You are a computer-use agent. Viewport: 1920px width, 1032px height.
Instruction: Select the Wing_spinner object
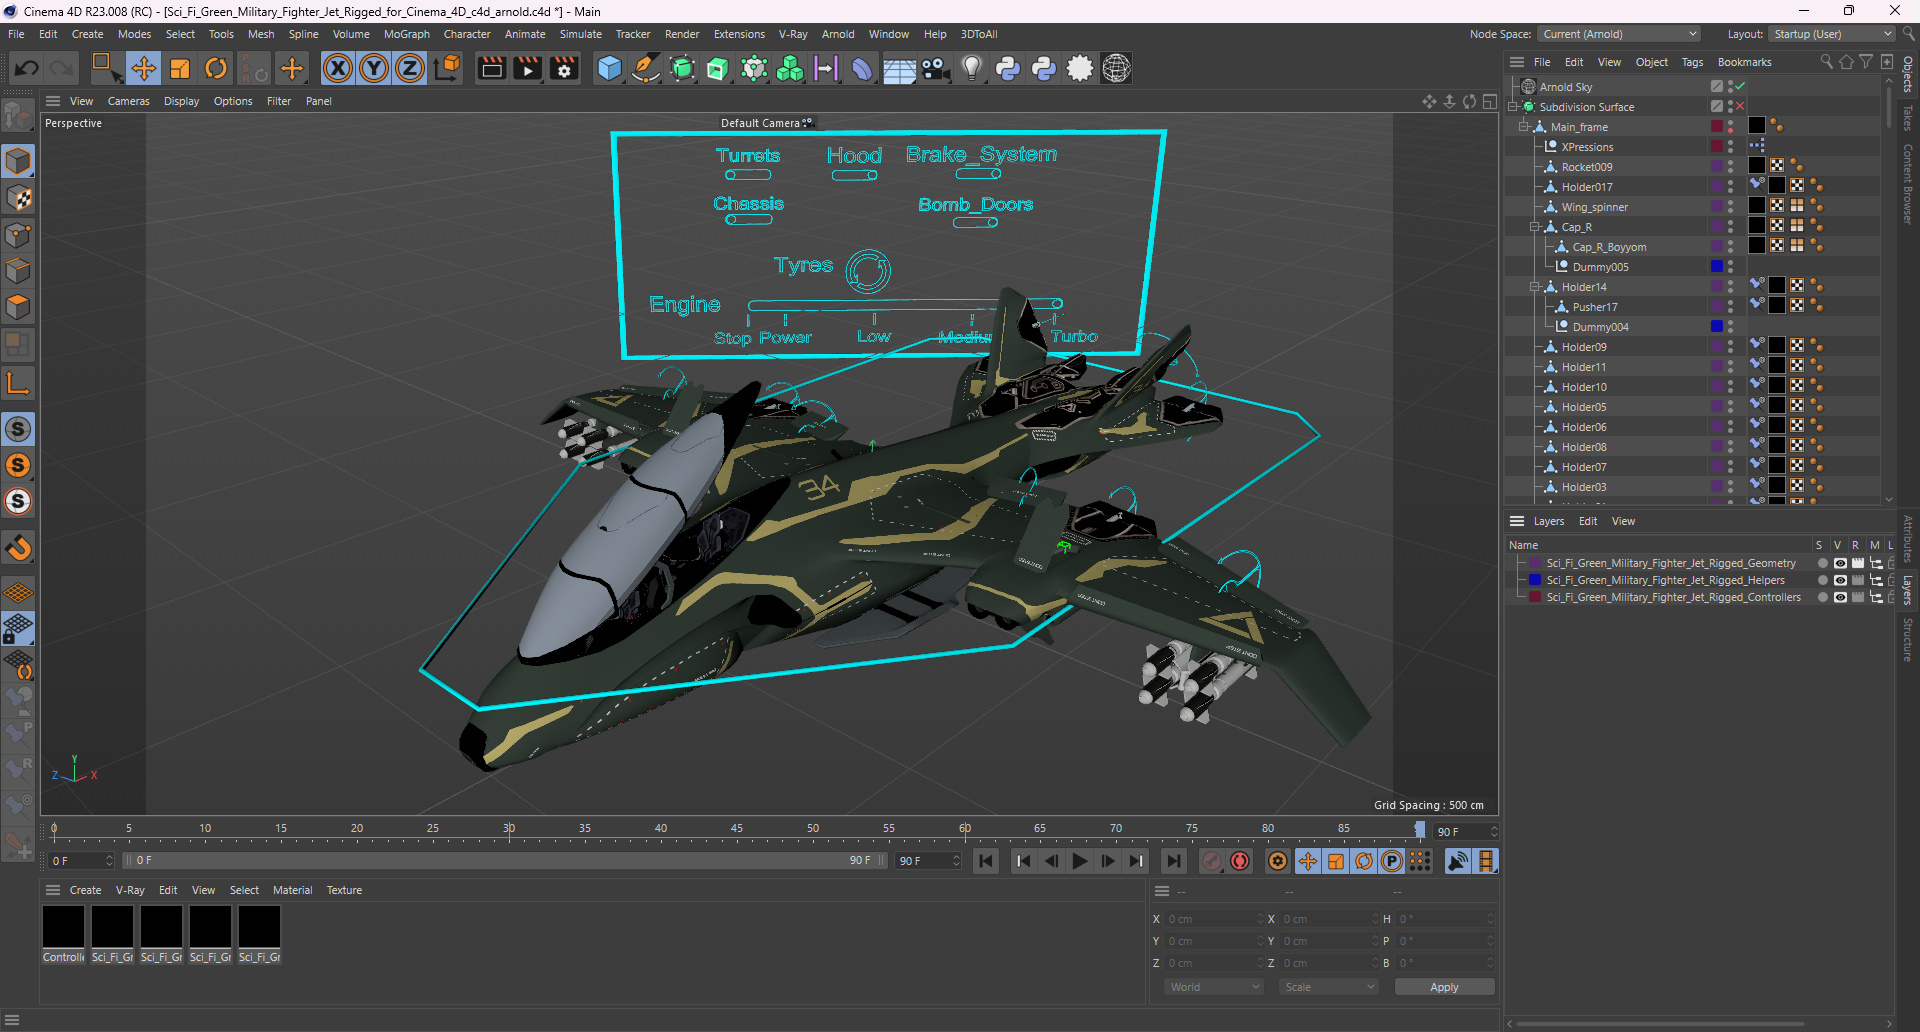[x=1595, y=207]
